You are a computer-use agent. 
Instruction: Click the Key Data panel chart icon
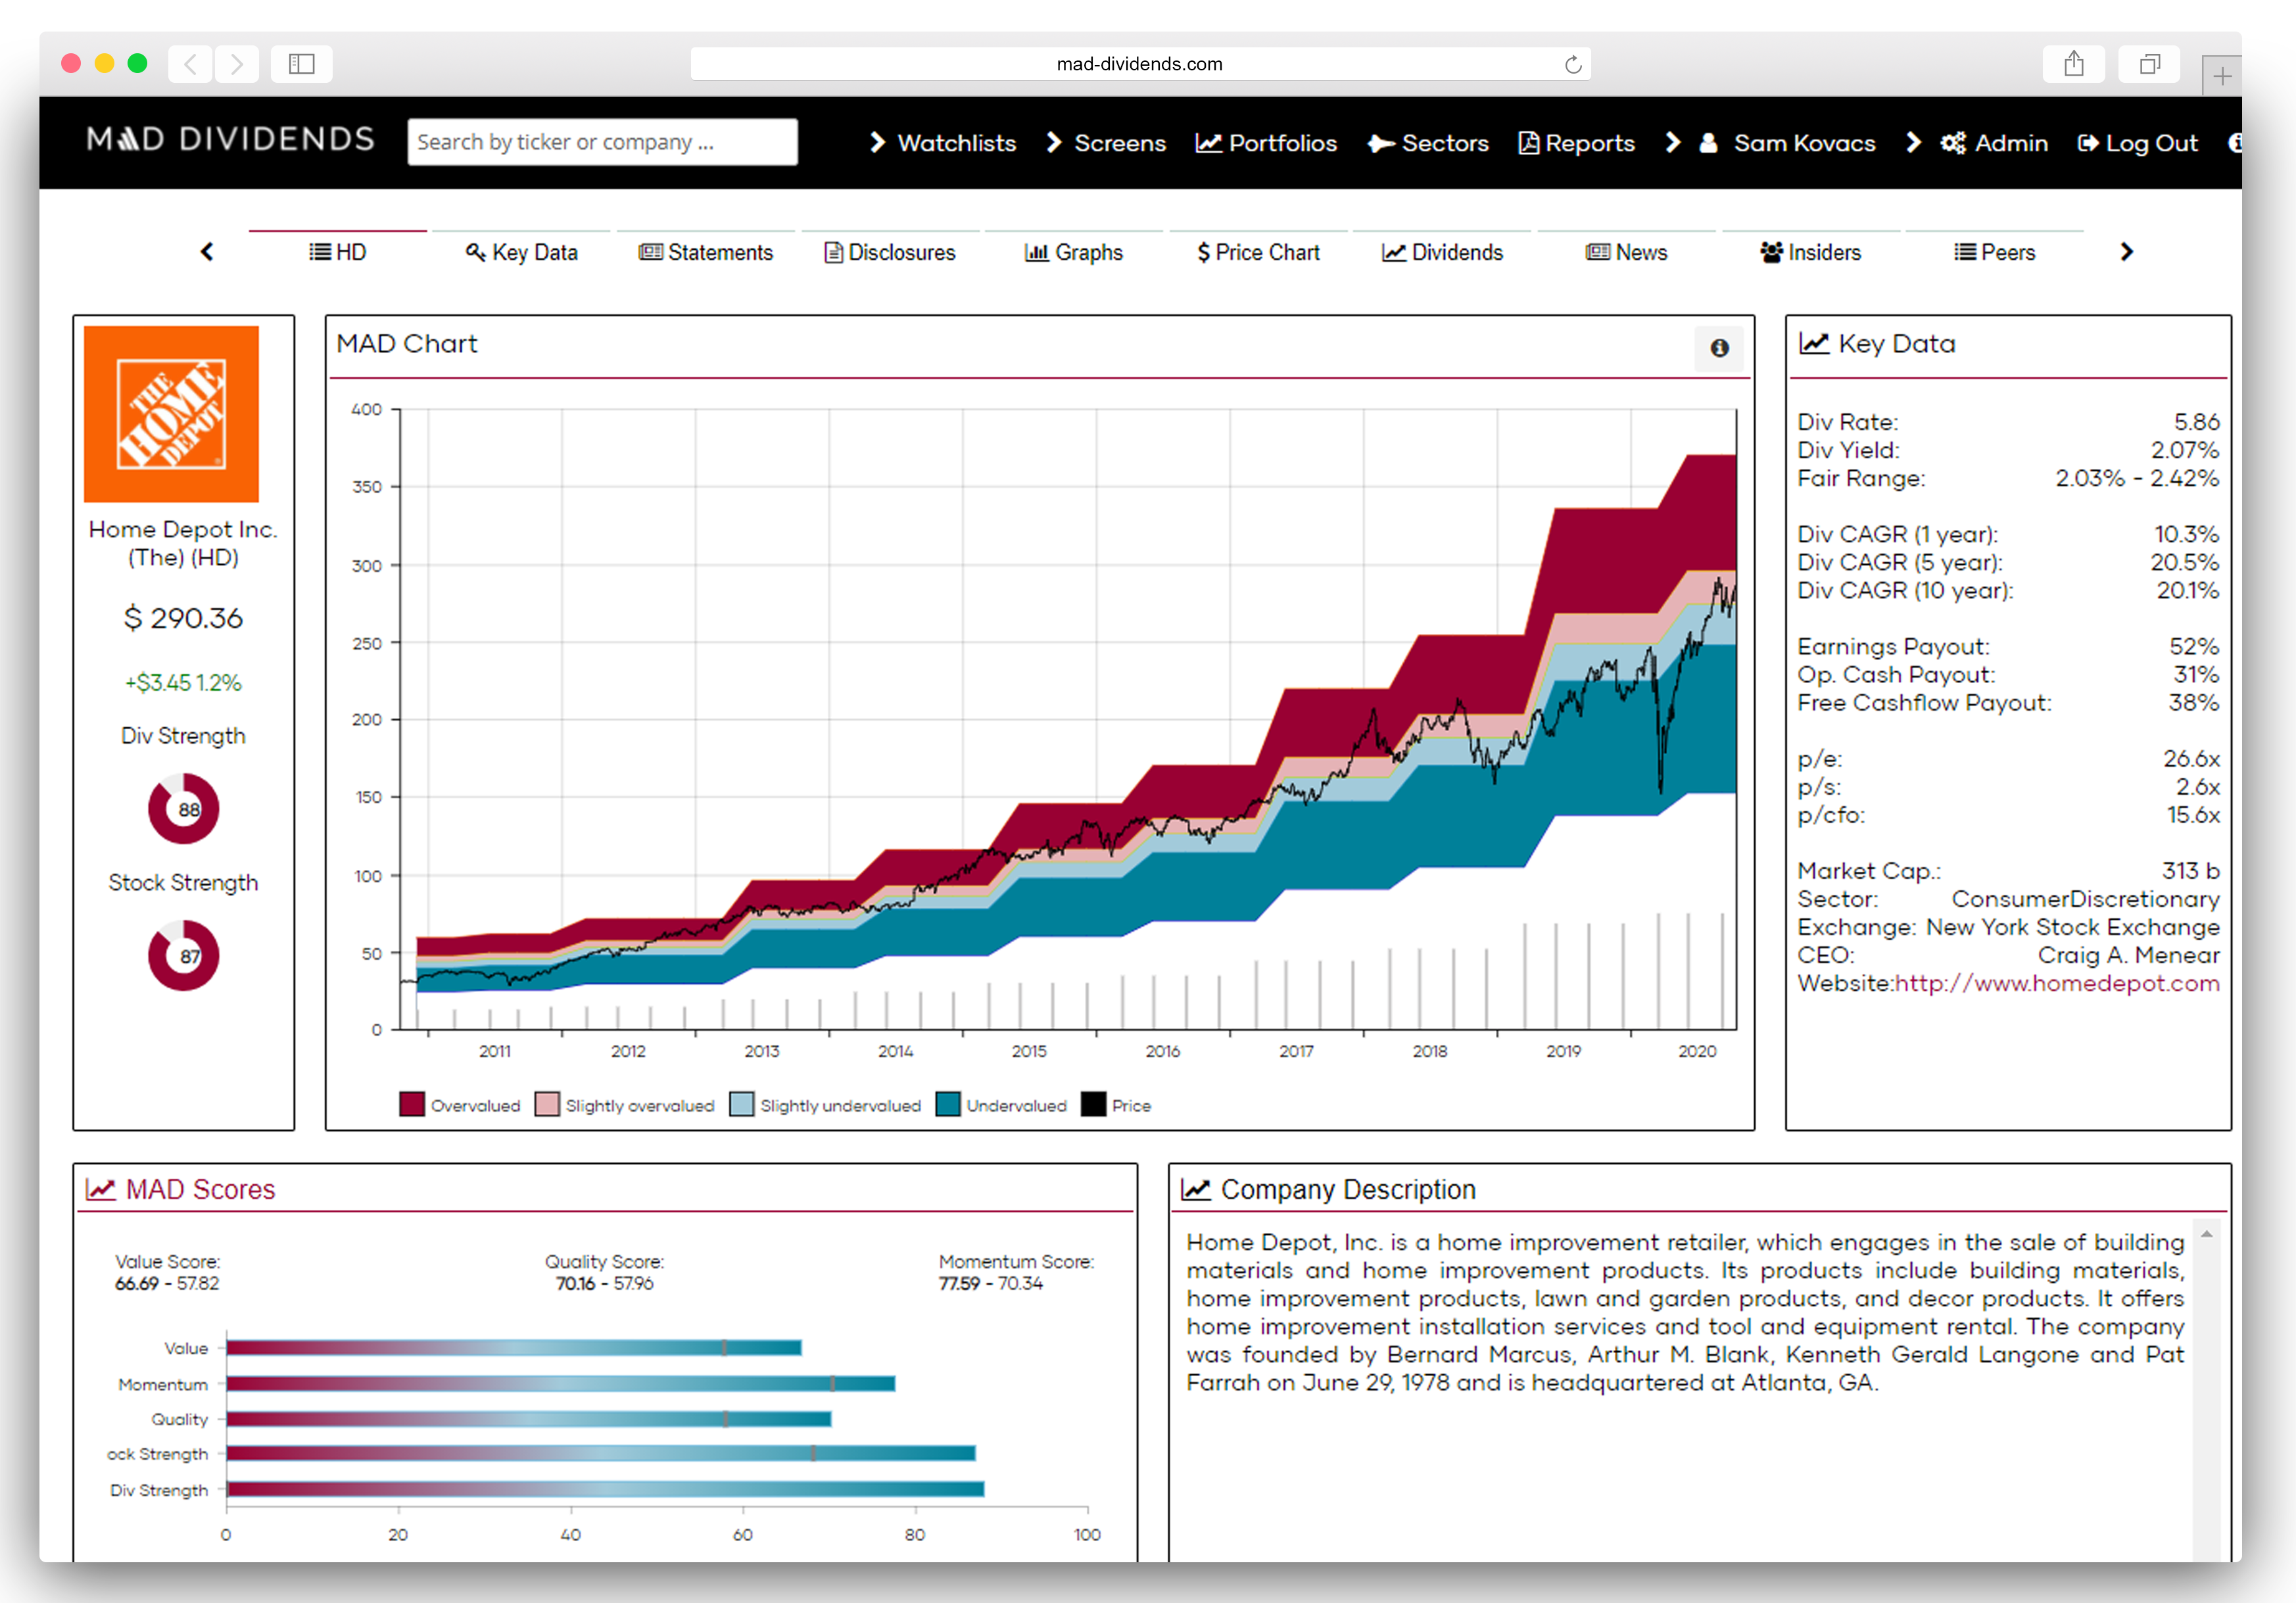[1814, 344]
